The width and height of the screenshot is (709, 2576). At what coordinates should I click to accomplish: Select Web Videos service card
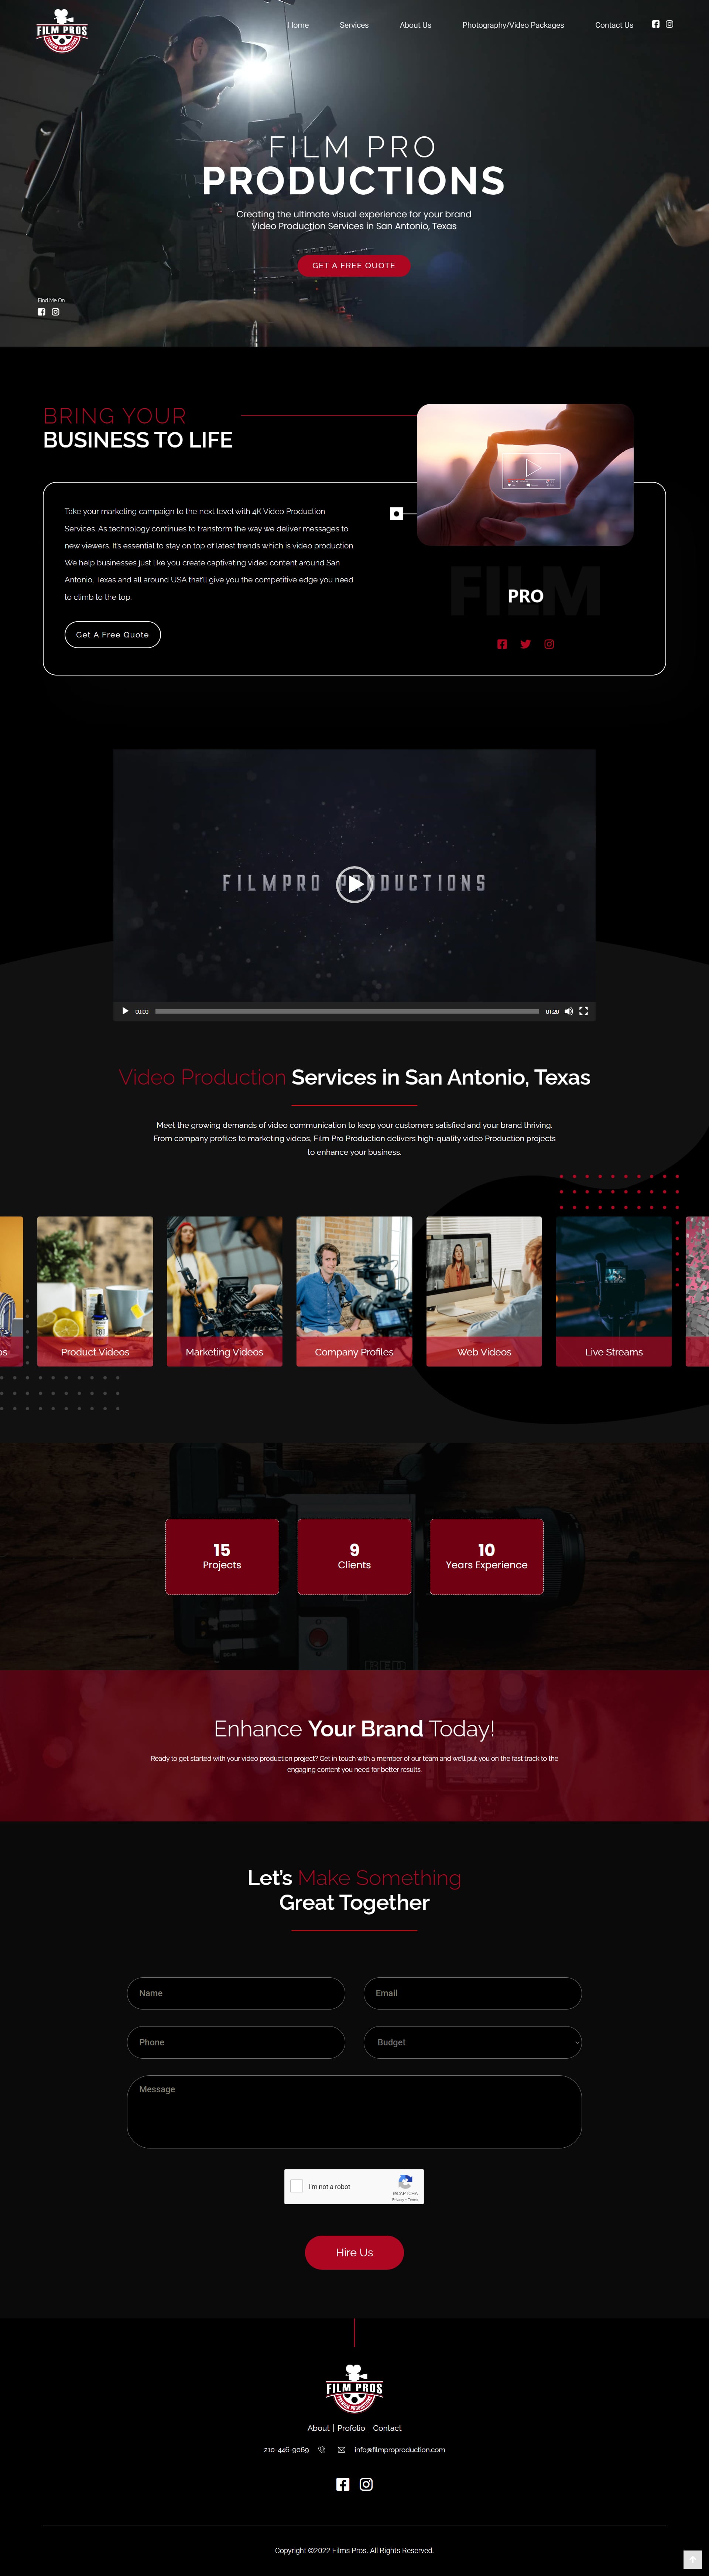pos(484,1291)
